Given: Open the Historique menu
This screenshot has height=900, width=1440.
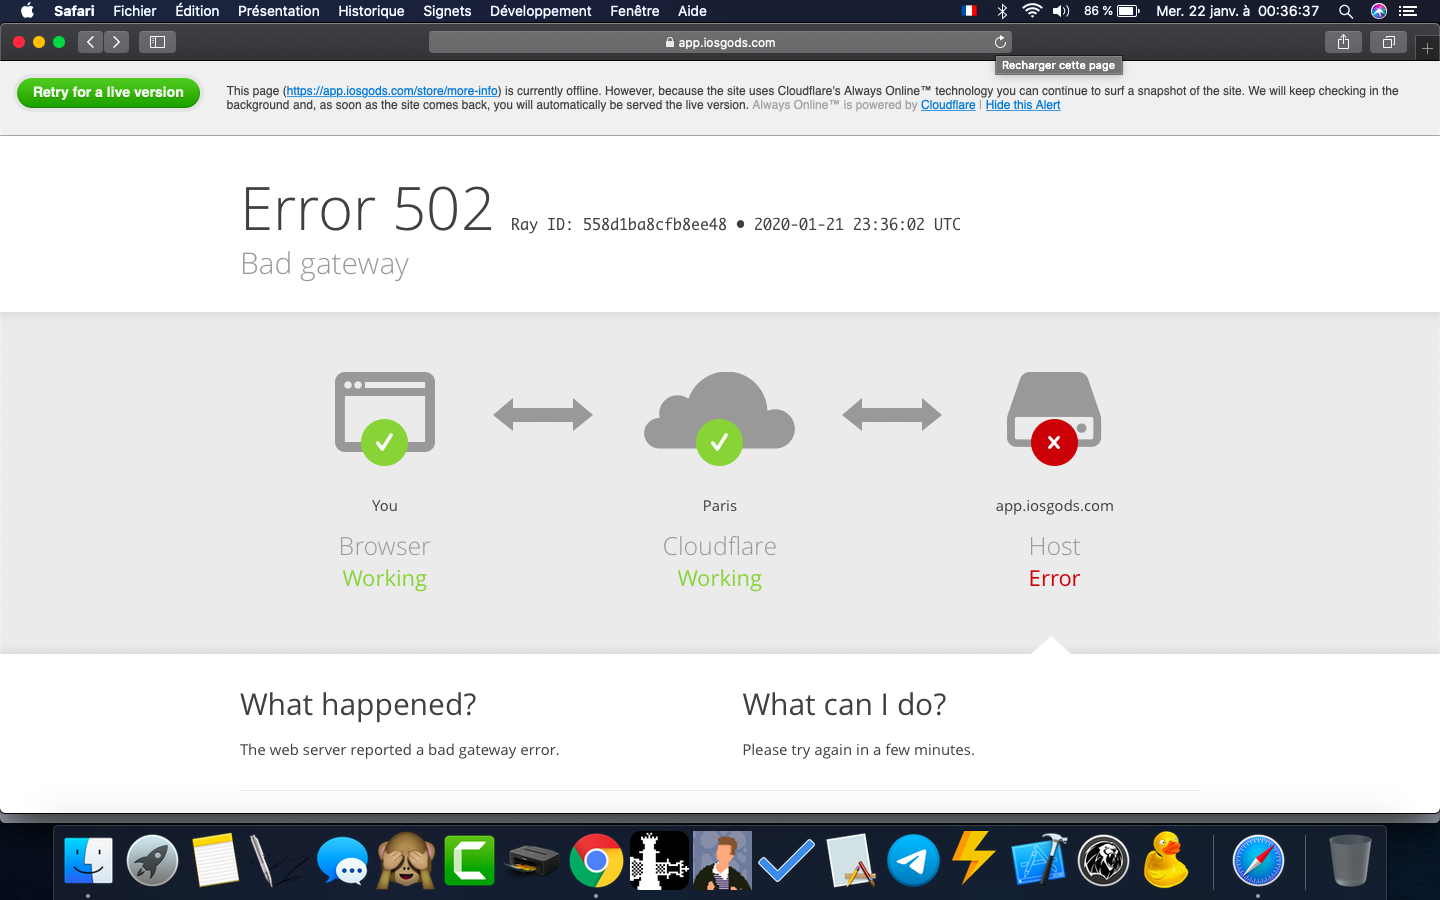Looking at the screenshot, I should (371, 11).
